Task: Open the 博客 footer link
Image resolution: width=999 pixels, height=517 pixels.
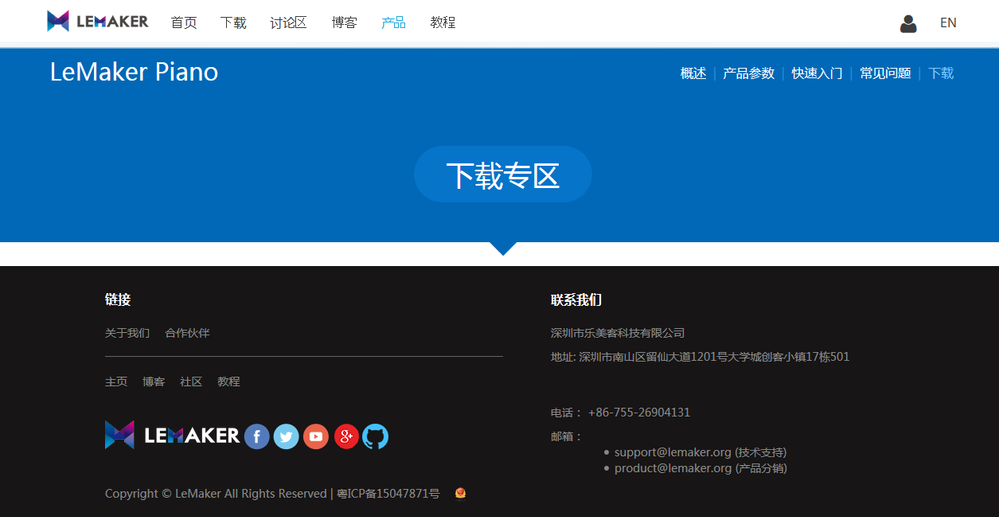Action: click(x=154, y=382)
